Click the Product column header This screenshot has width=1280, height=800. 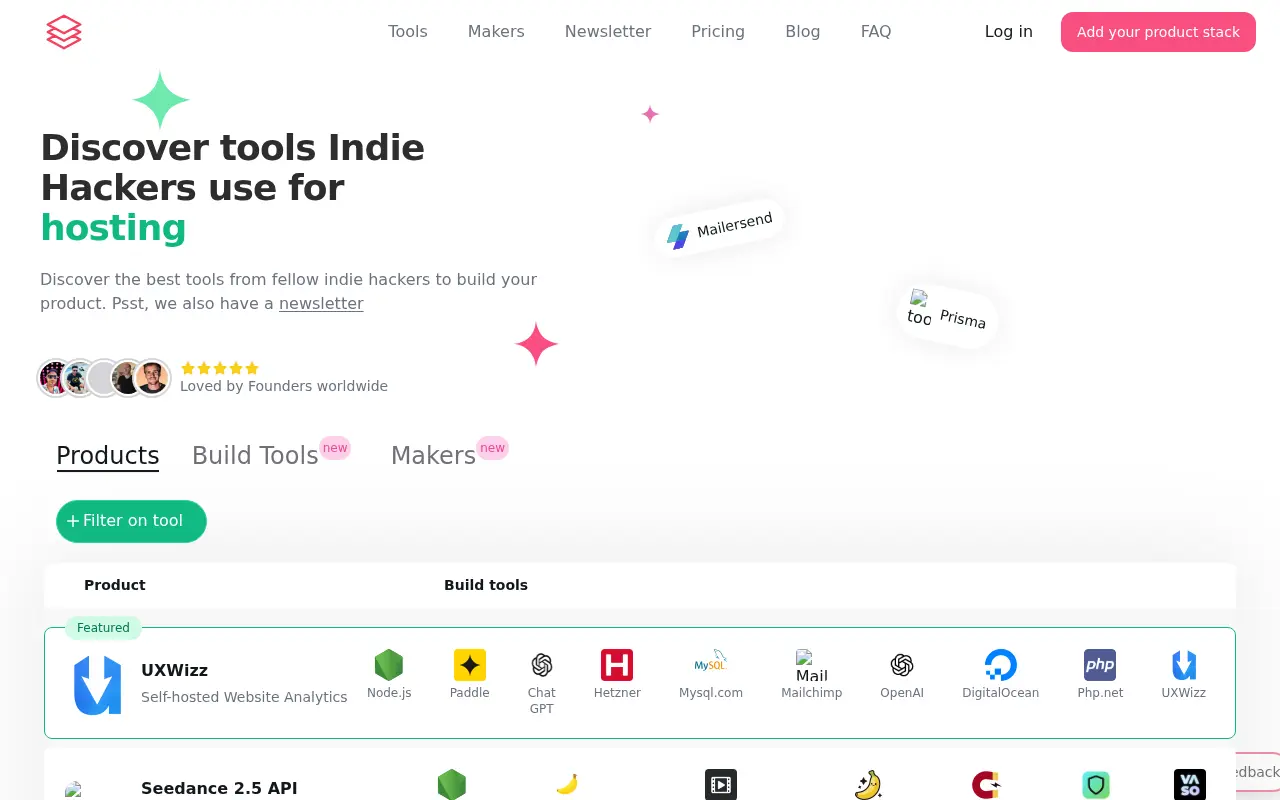click(115, 585)
